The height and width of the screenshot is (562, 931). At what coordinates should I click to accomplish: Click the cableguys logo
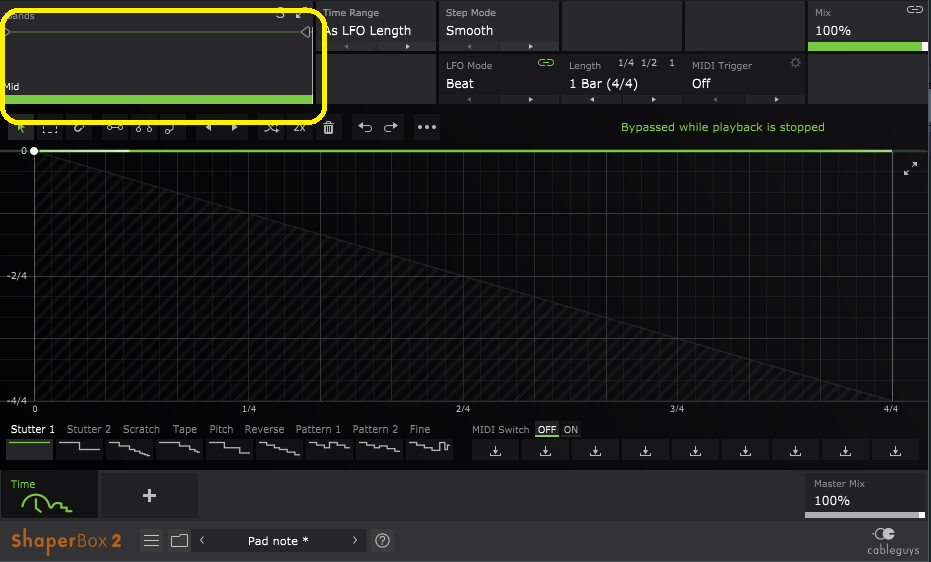[892, 541]
